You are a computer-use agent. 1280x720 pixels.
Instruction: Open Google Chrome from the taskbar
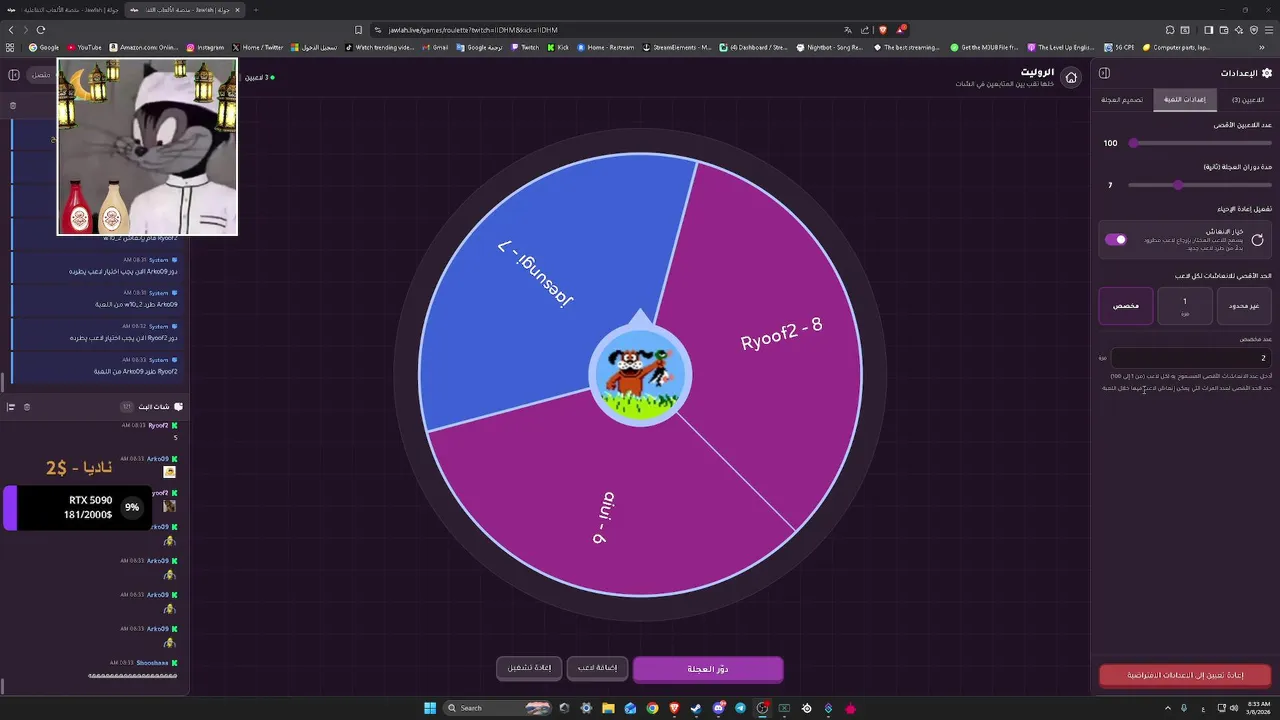(652, 708)
